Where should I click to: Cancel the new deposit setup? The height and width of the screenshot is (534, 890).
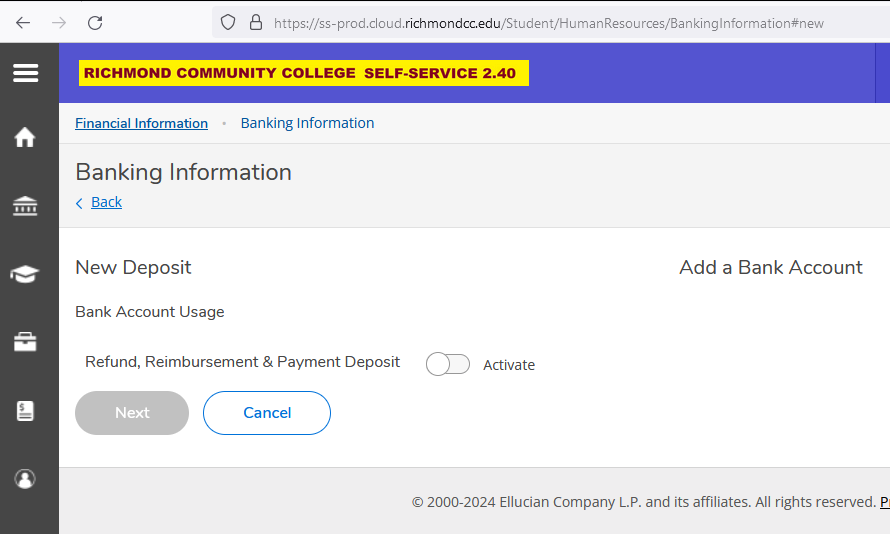267,413
